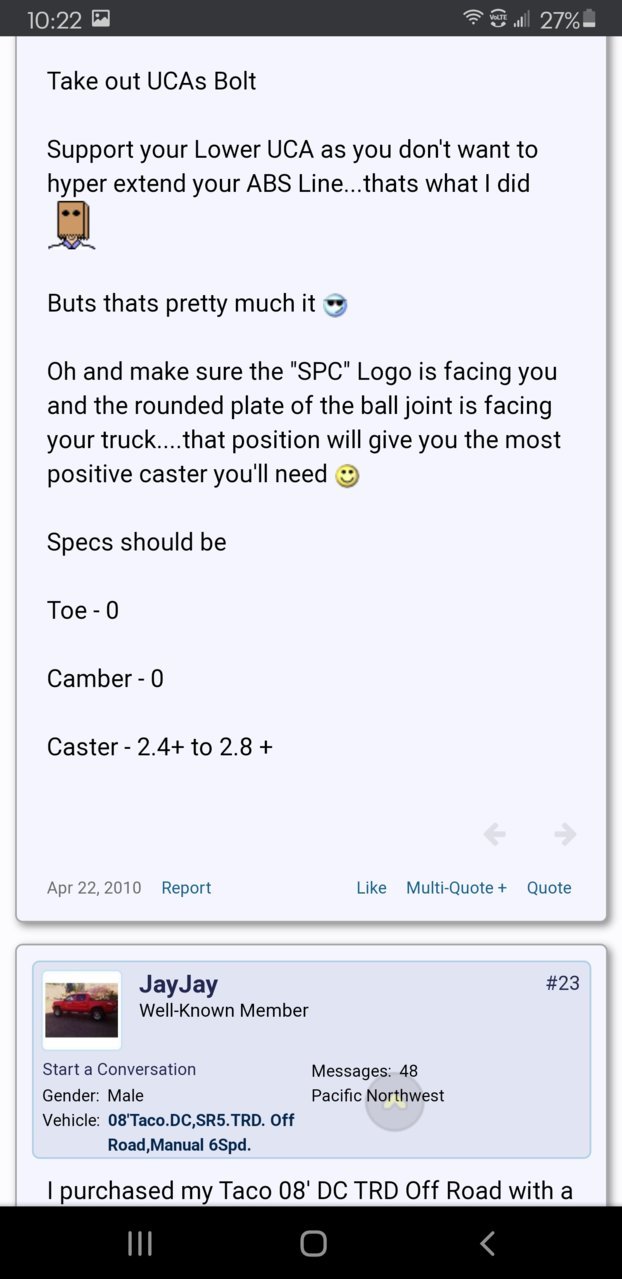Screen dimensions: 622x1279
Task: Tap the scroll-to-top floating button
Action: click(x=394, y=1101)
